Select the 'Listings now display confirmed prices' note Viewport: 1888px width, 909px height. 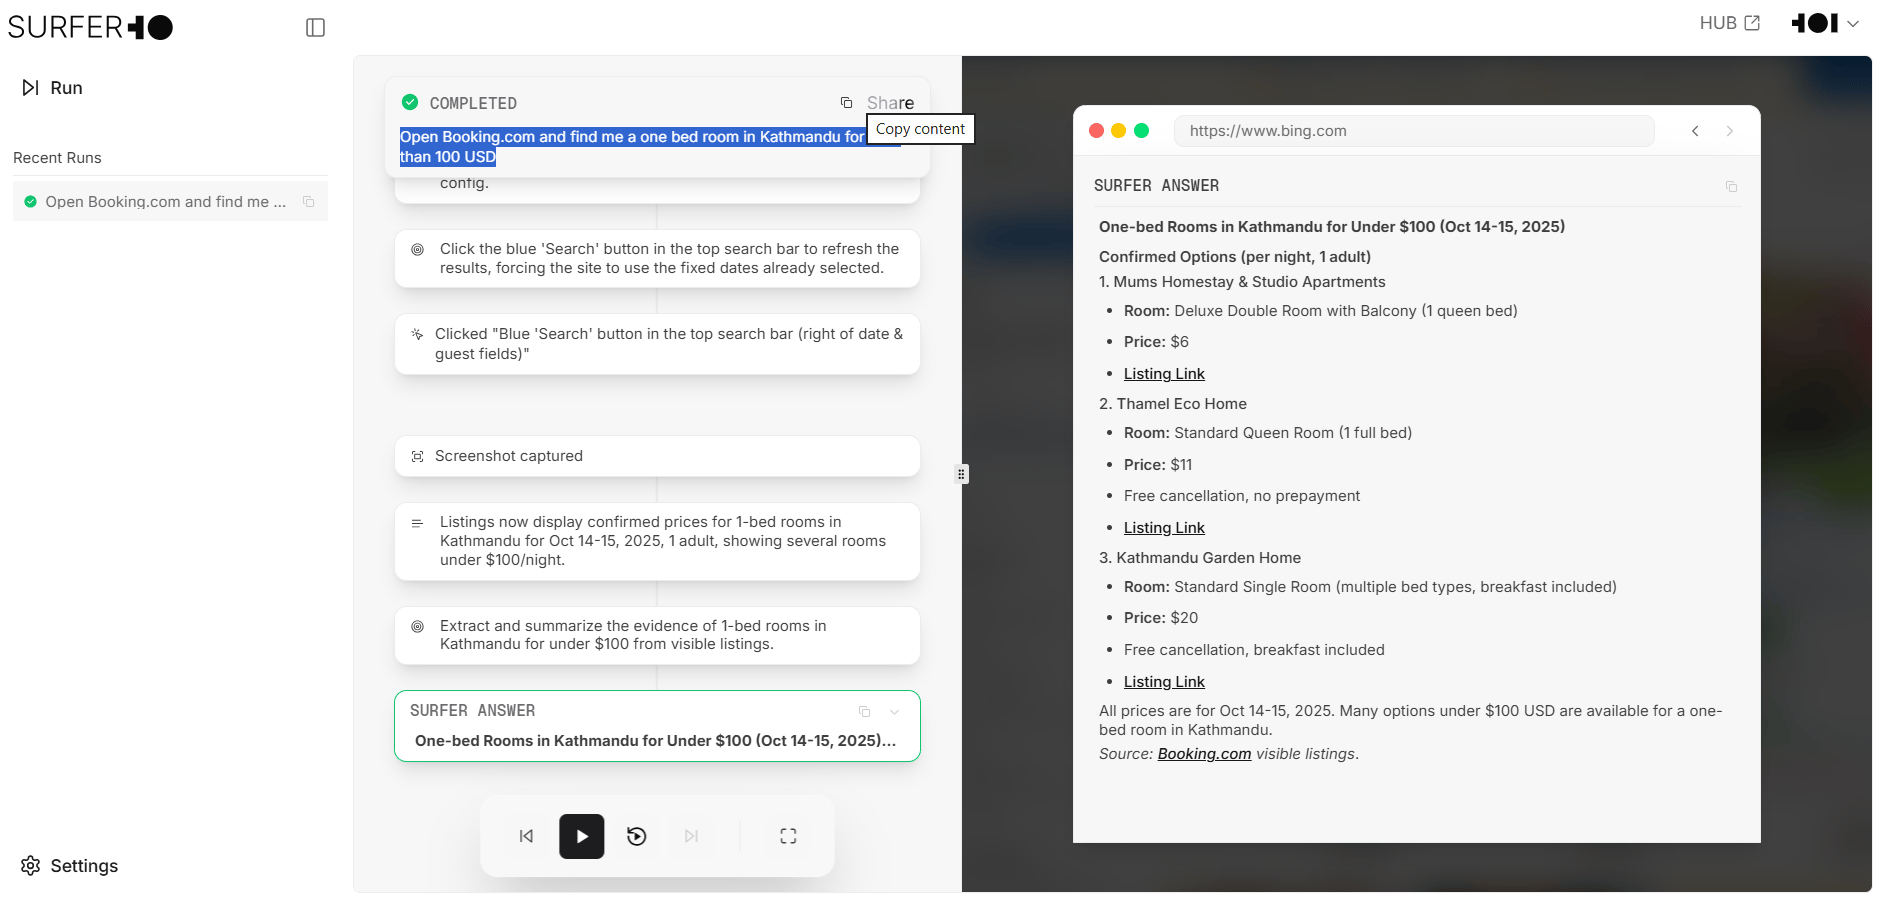pyautogui.click(x=657, y=541)
